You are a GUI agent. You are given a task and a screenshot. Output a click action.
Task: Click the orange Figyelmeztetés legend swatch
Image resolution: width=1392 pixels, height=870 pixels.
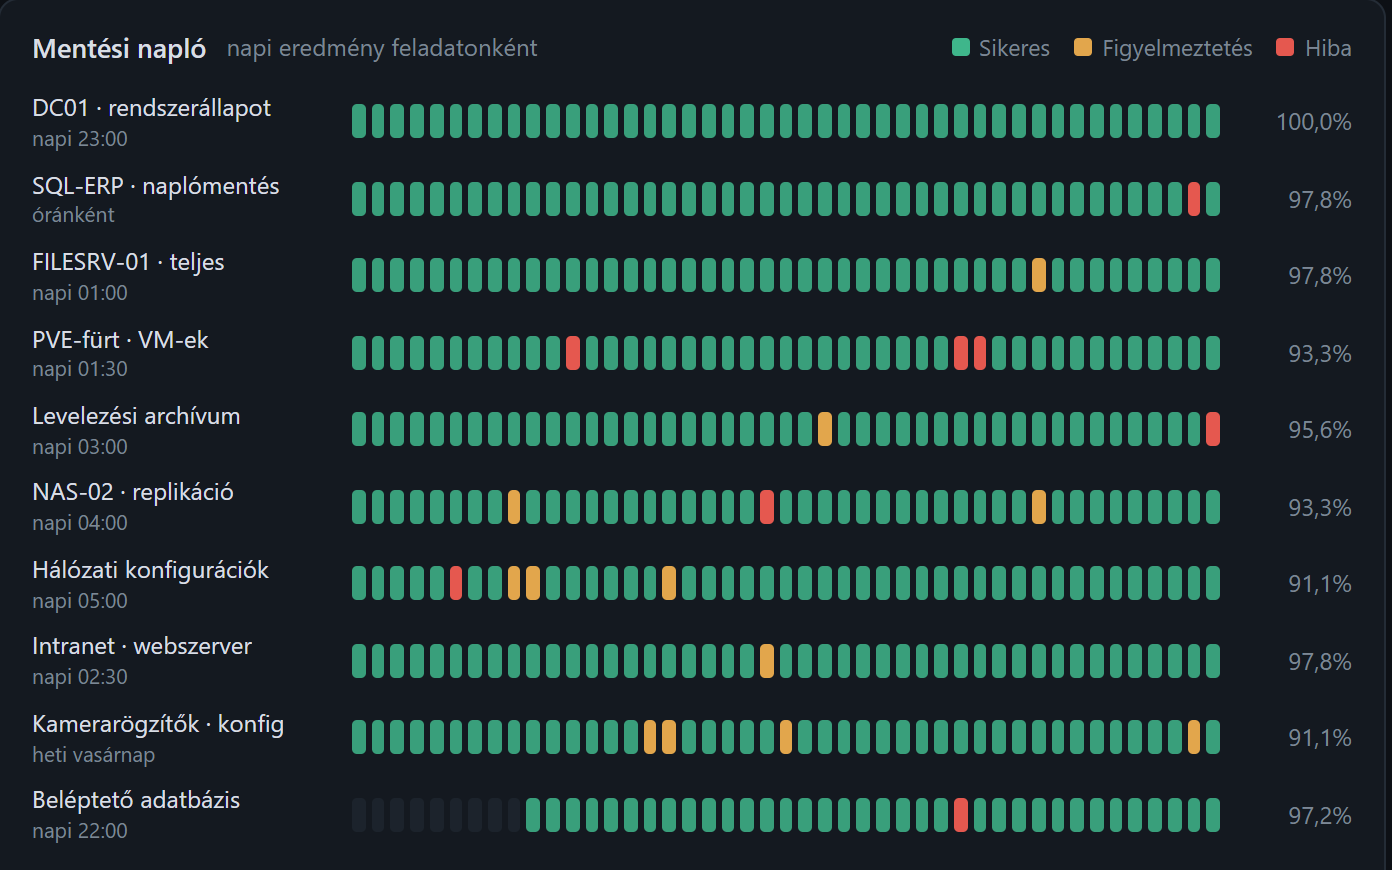click(x=1083, y=47)
